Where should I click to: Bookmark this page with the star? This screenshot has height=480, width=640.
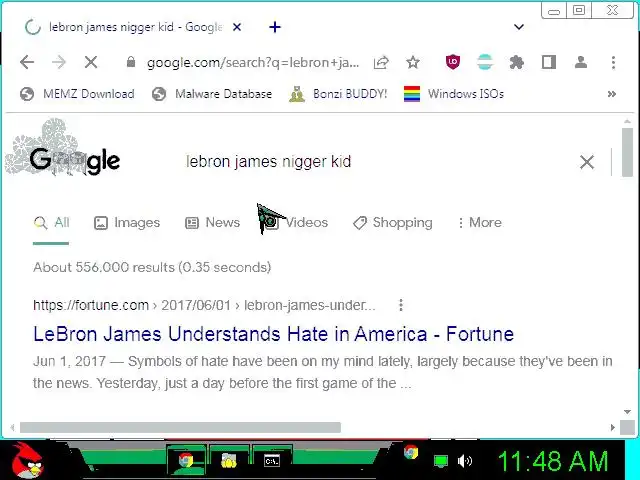click(413, 62)
